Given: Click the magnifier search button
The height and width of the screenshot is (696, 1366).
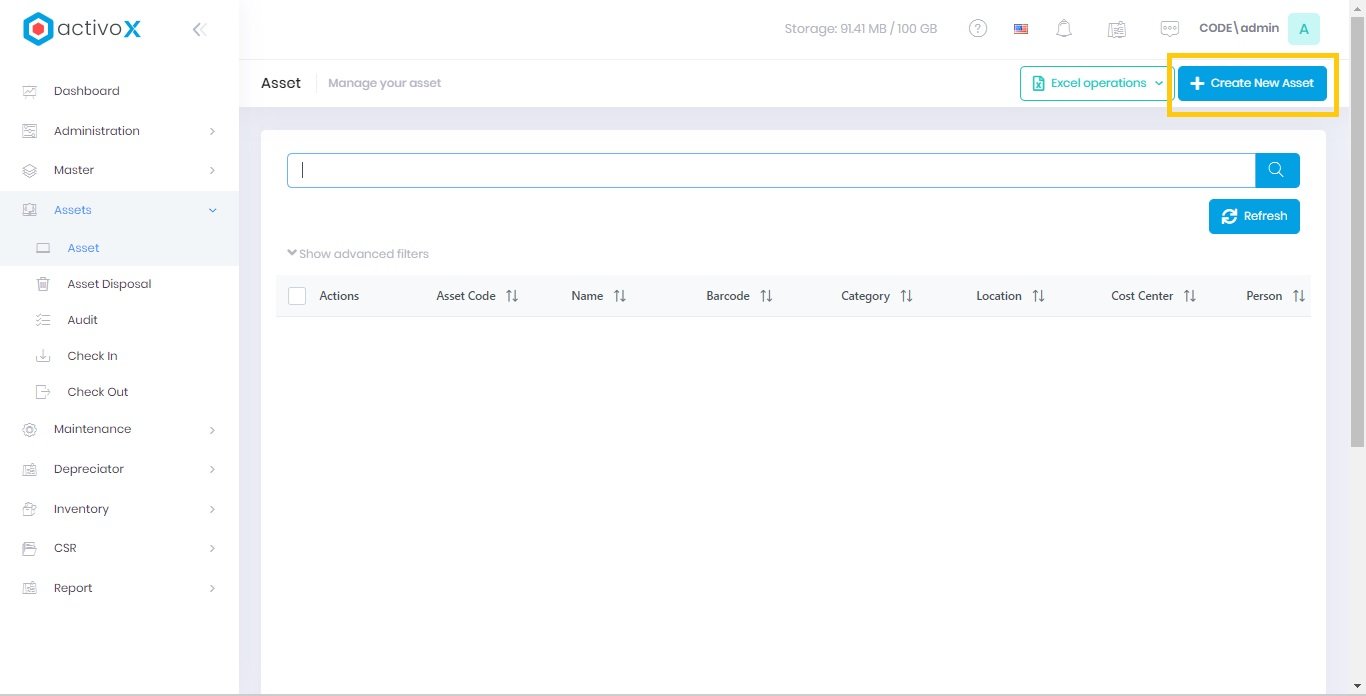Looking at the screenshot, I should [x=1277, y=170].
